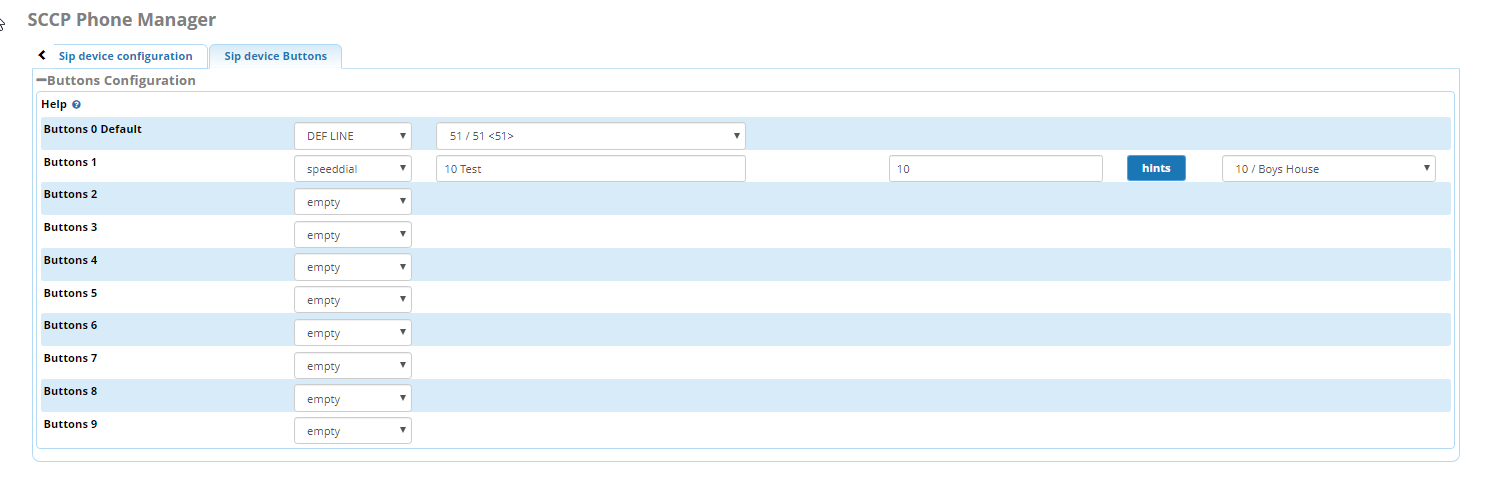Open Buttons 7 empty type dropdown
This screenshot has height=495, width=1496.
pyautogui.click(x=353, y=366)
